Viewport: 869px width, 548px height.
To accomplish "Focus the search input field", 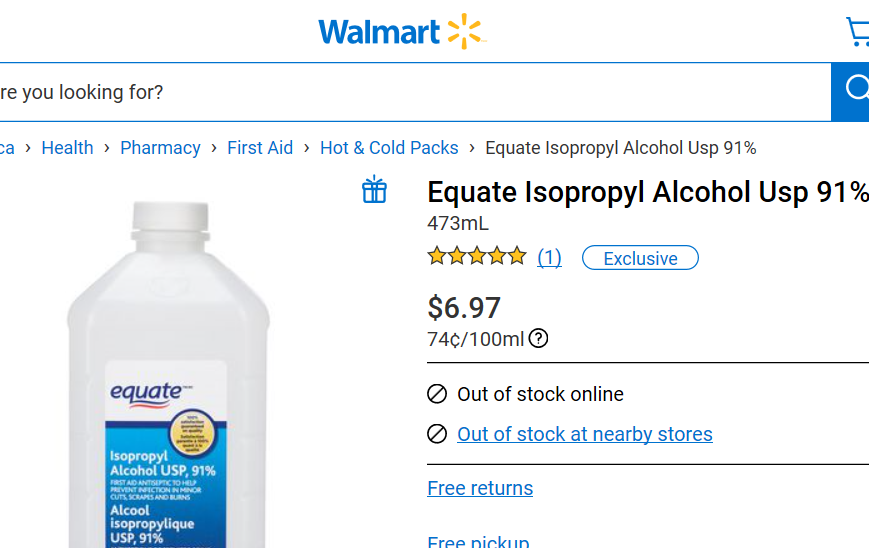I will [400, 92].
